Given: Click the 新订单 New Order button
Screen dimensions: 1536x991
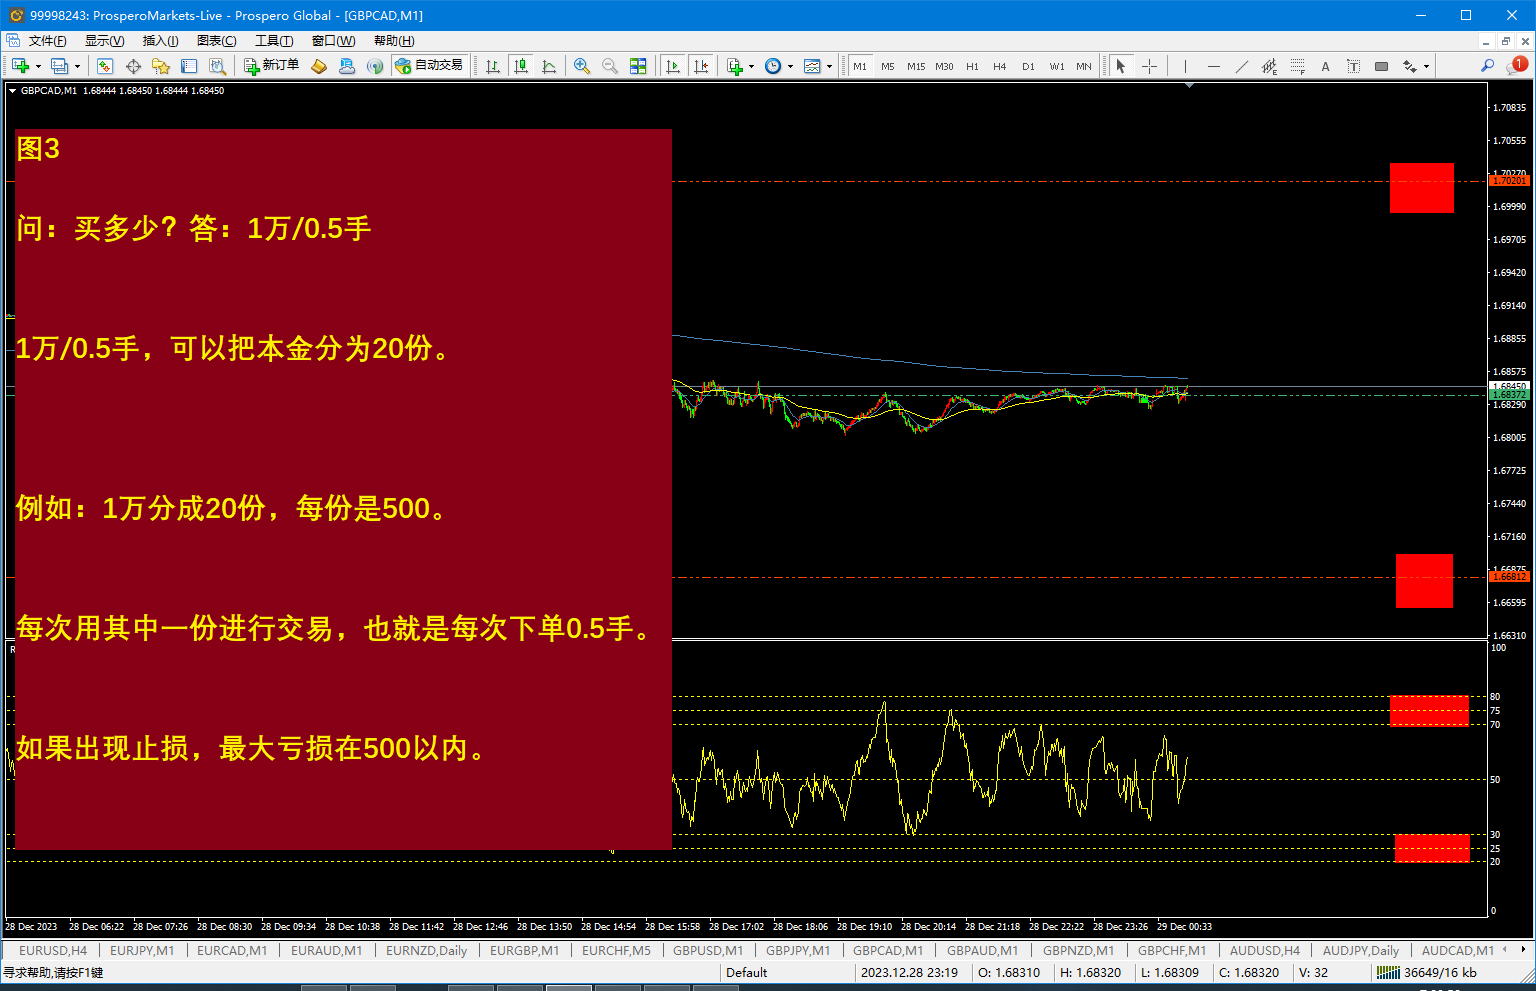Looking at the screenshot, I should point(270,66).
